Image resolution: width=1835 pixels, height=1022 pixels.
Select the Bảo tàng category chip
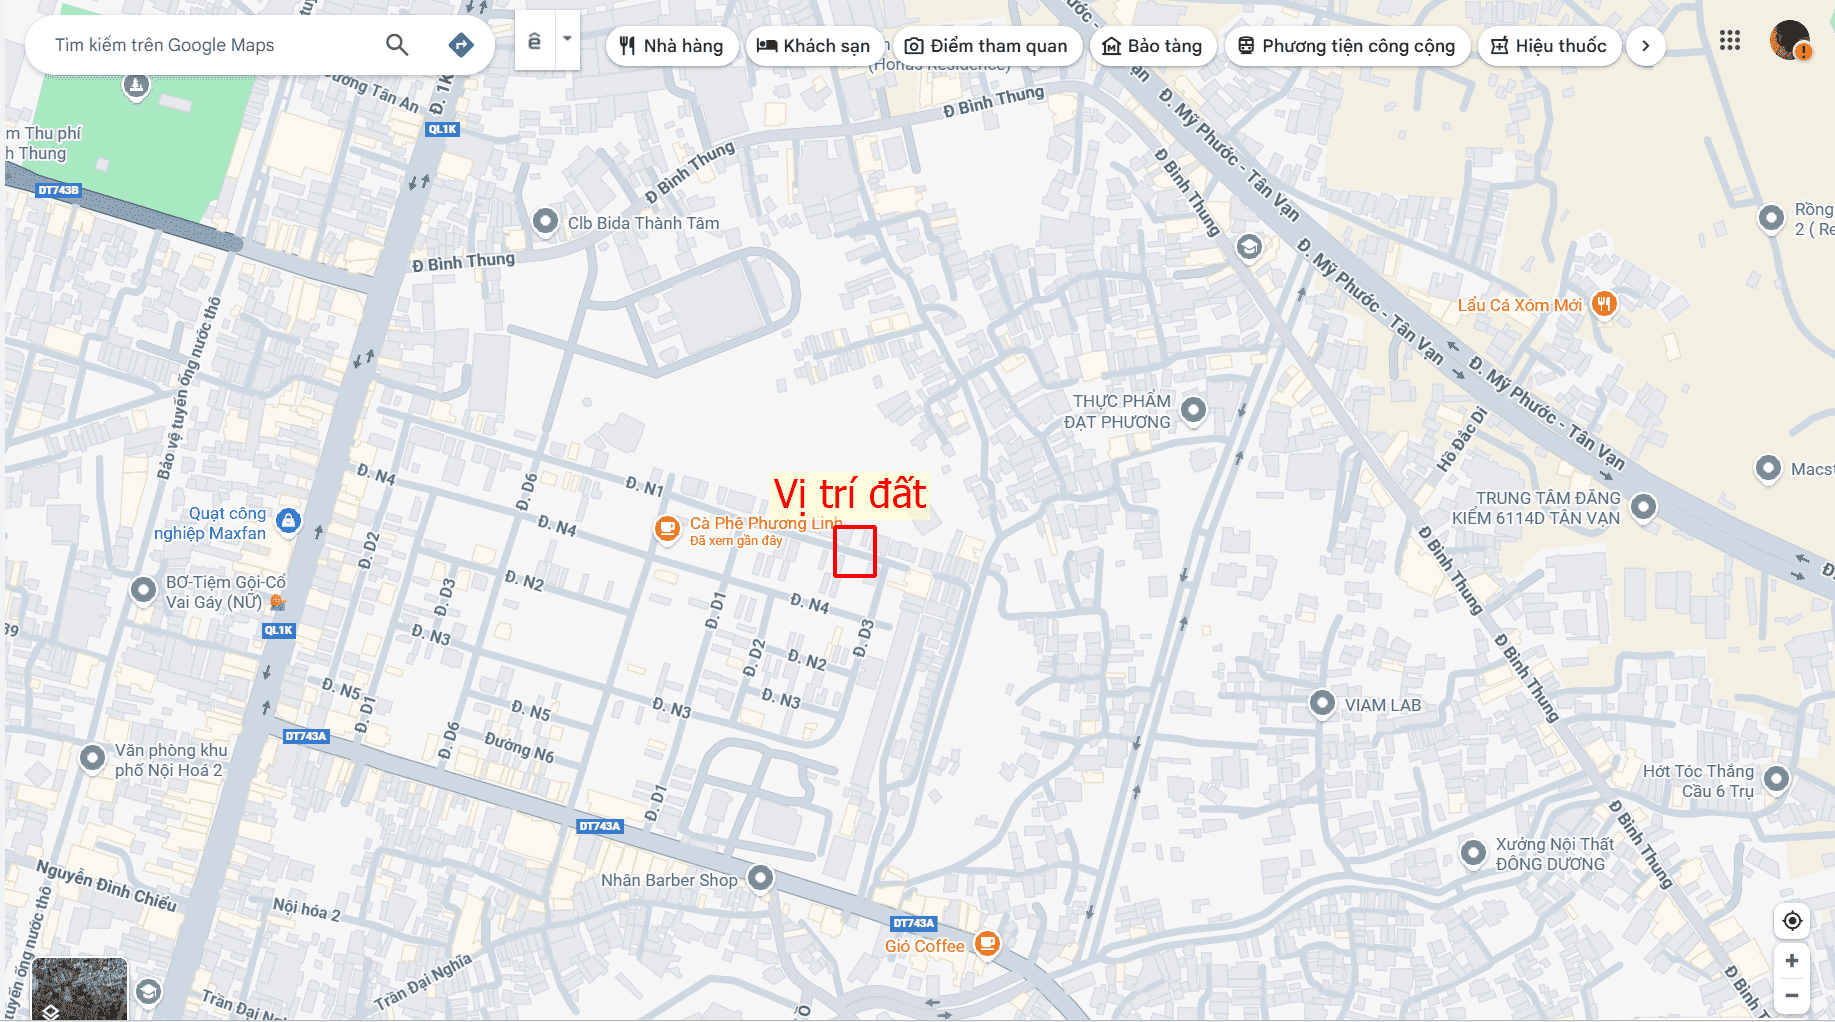(x=1152, y=46)
